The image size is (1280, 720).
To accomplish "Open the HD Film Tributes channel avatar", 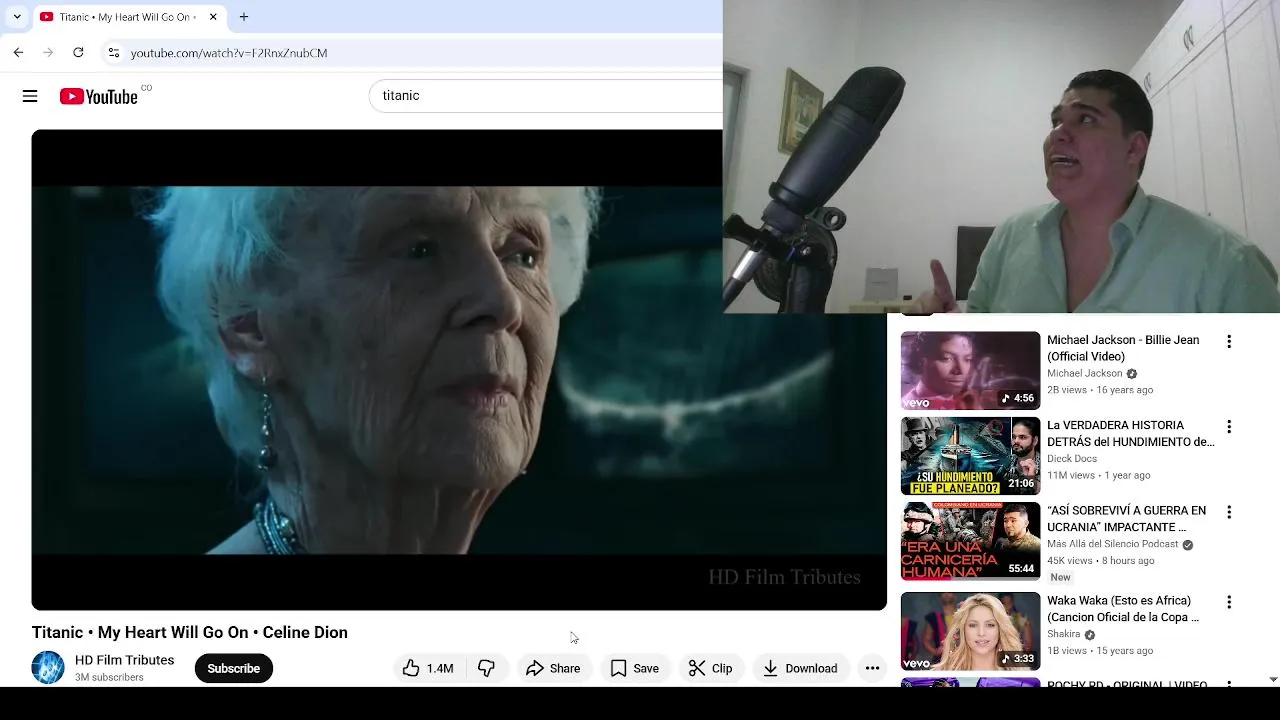I will (48, 667).
